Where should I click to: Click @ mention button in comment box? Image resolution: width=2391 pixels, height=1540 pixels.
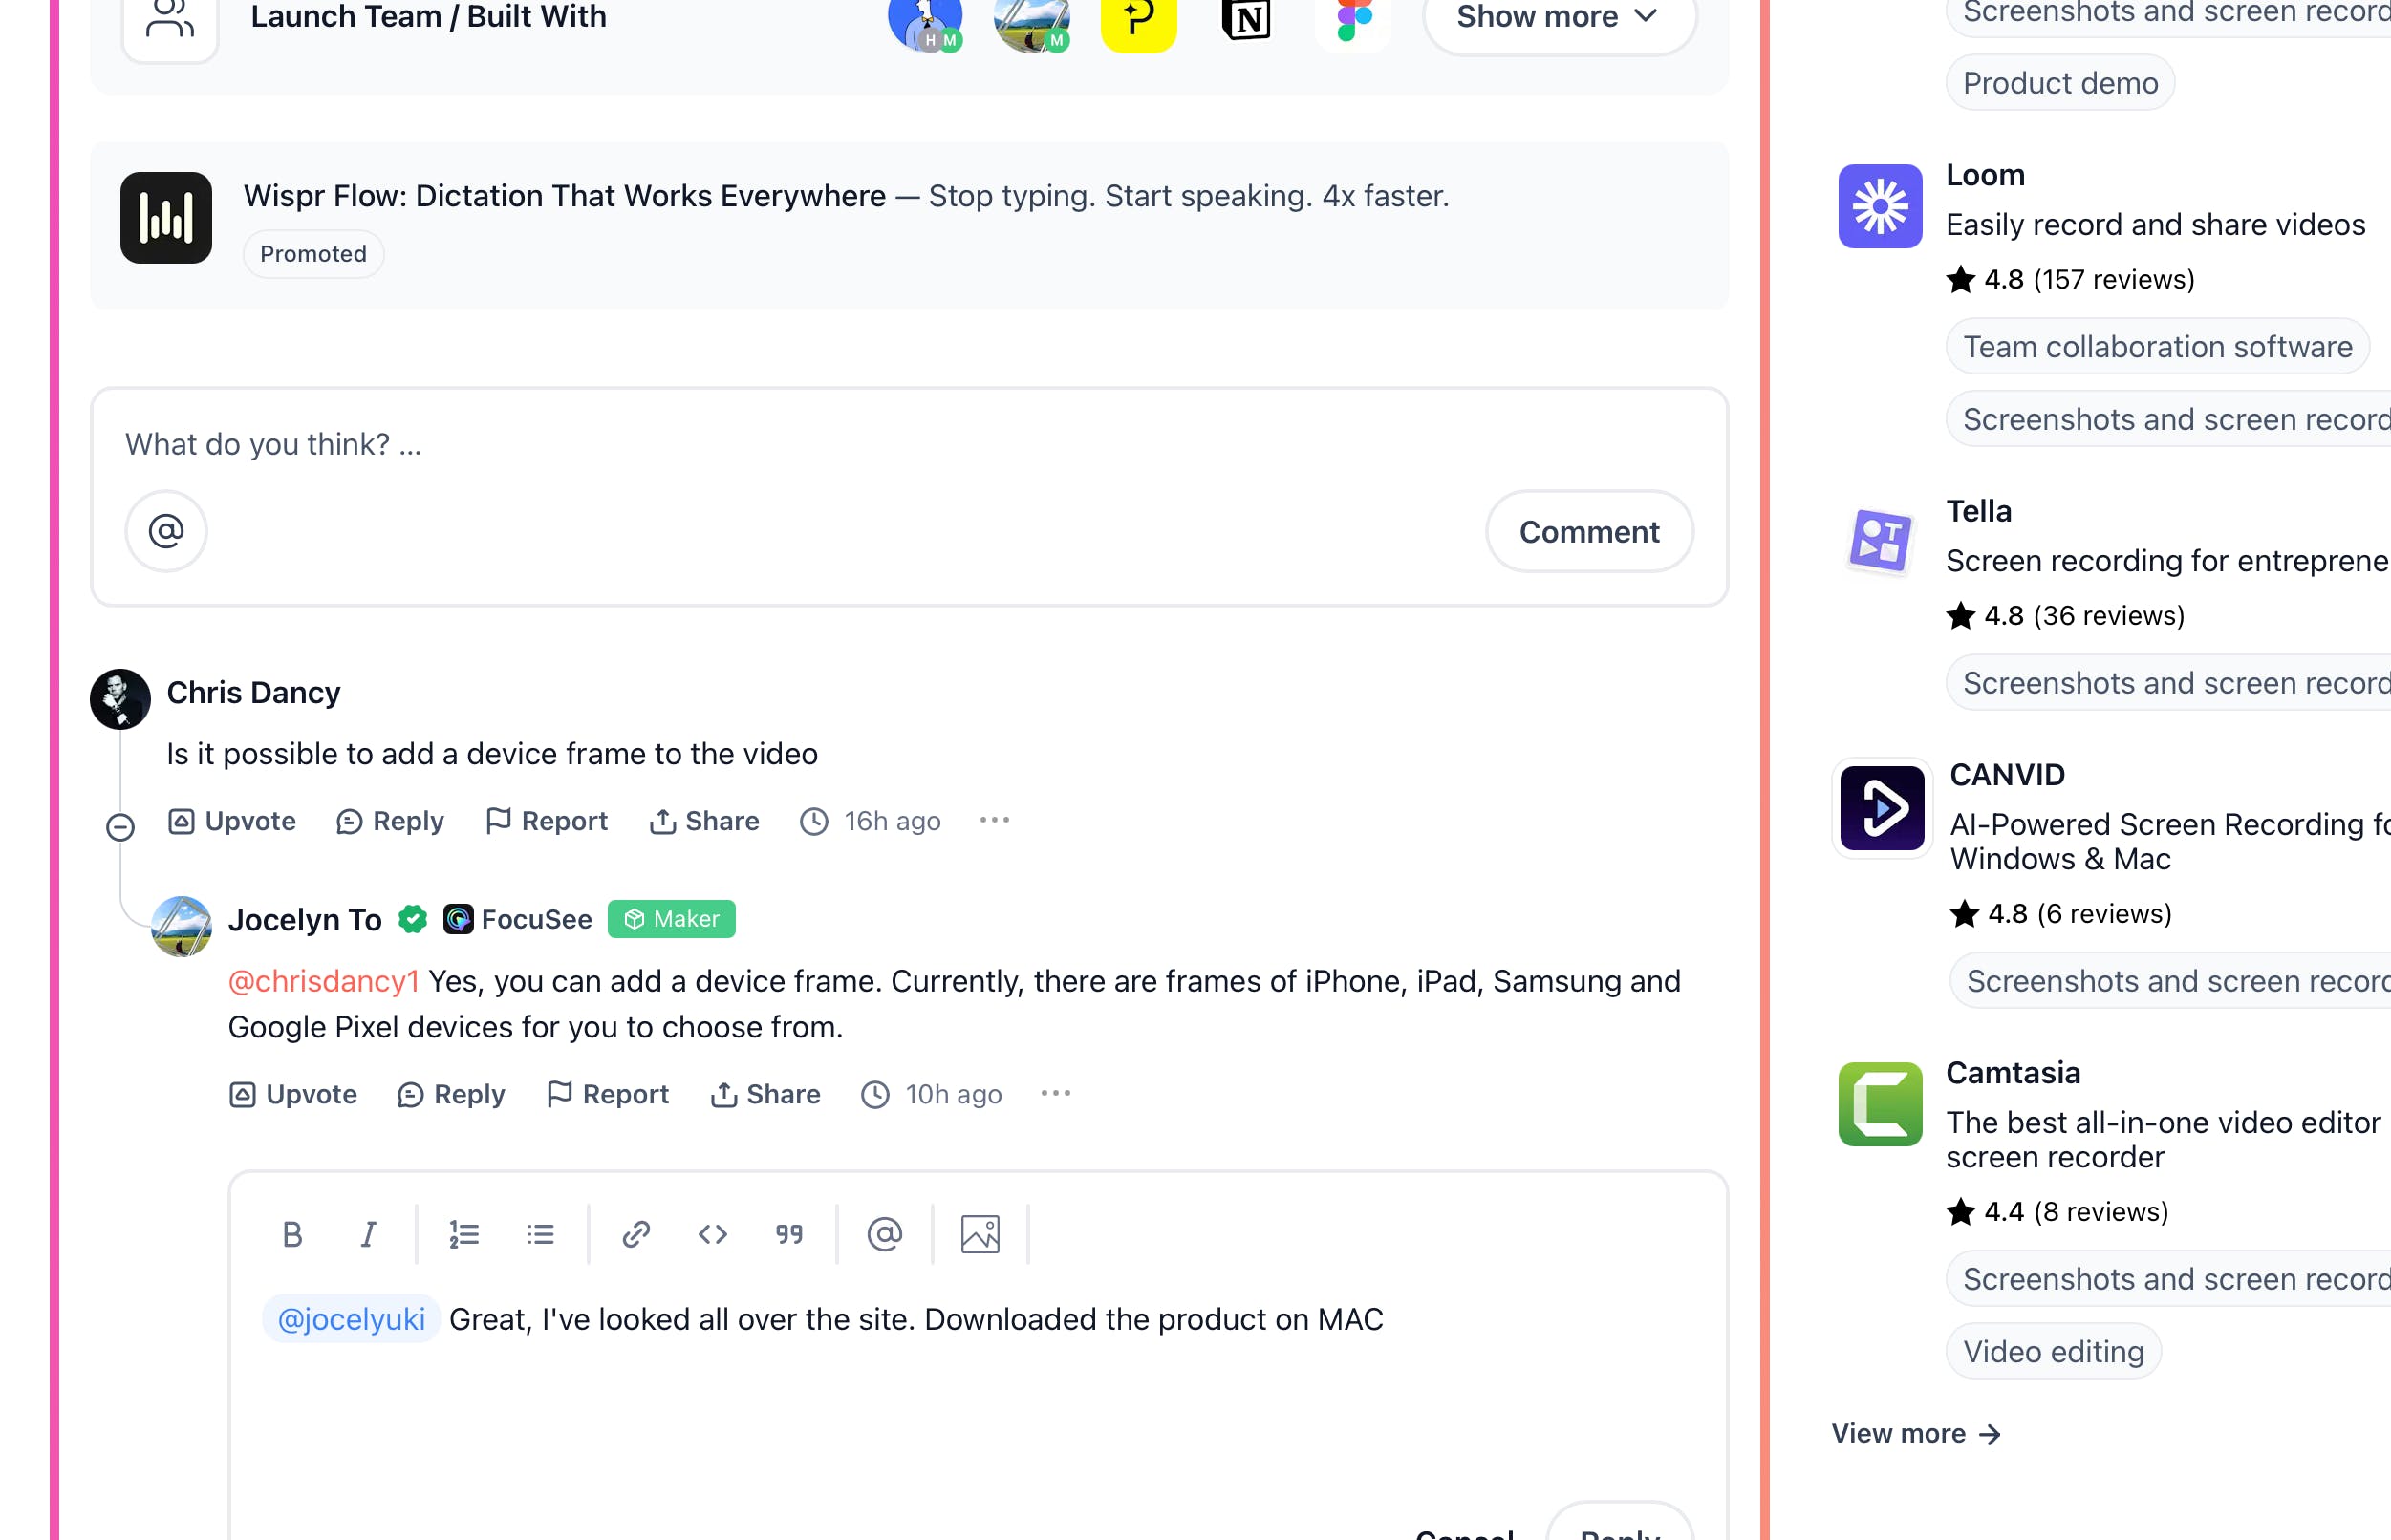pyautogui.click(x=166, y=531)
